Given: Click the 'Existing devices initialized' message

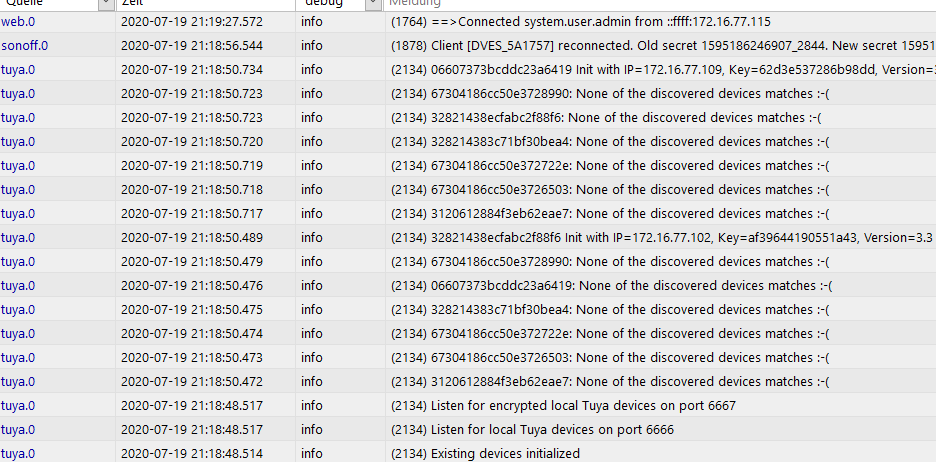Looking at the screenshot, I should (485, 454).
